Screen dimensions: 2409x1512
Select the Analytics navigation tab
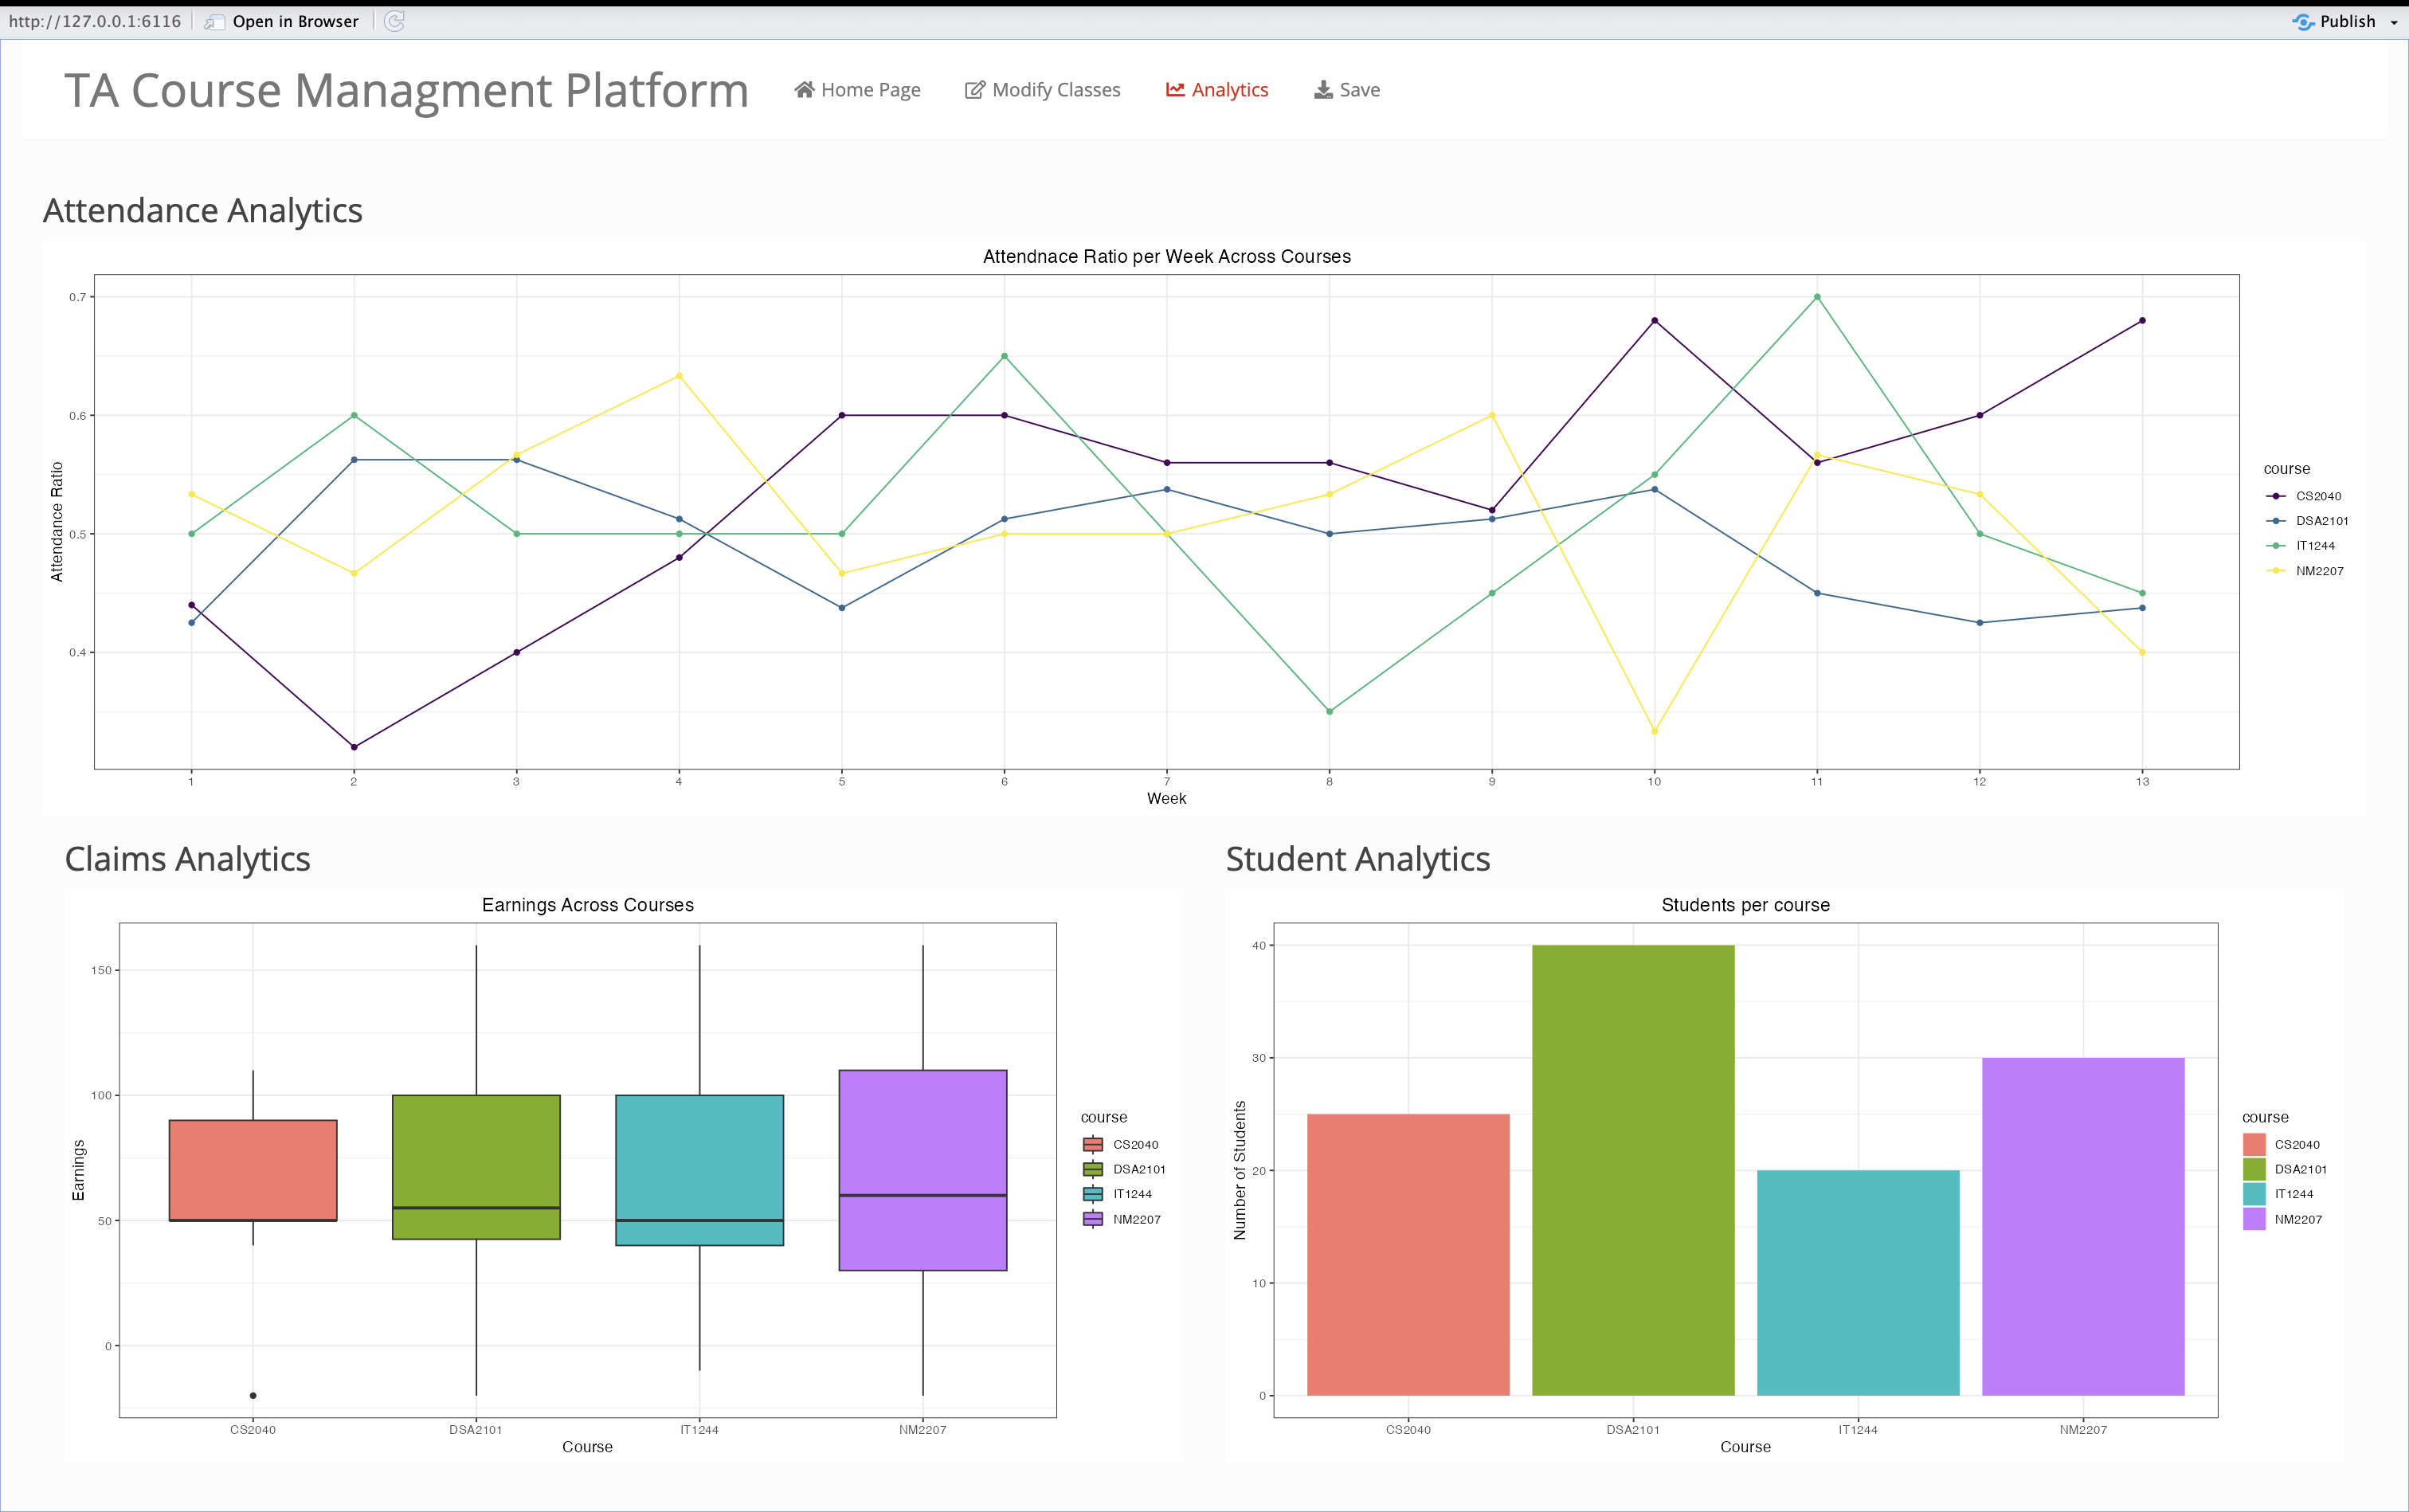coord(1229,90)
